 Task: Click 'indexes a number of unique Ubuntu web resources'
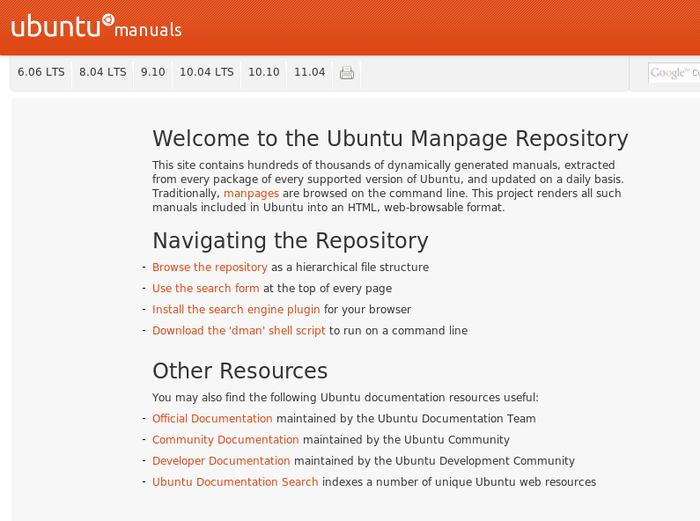[459, 482]
